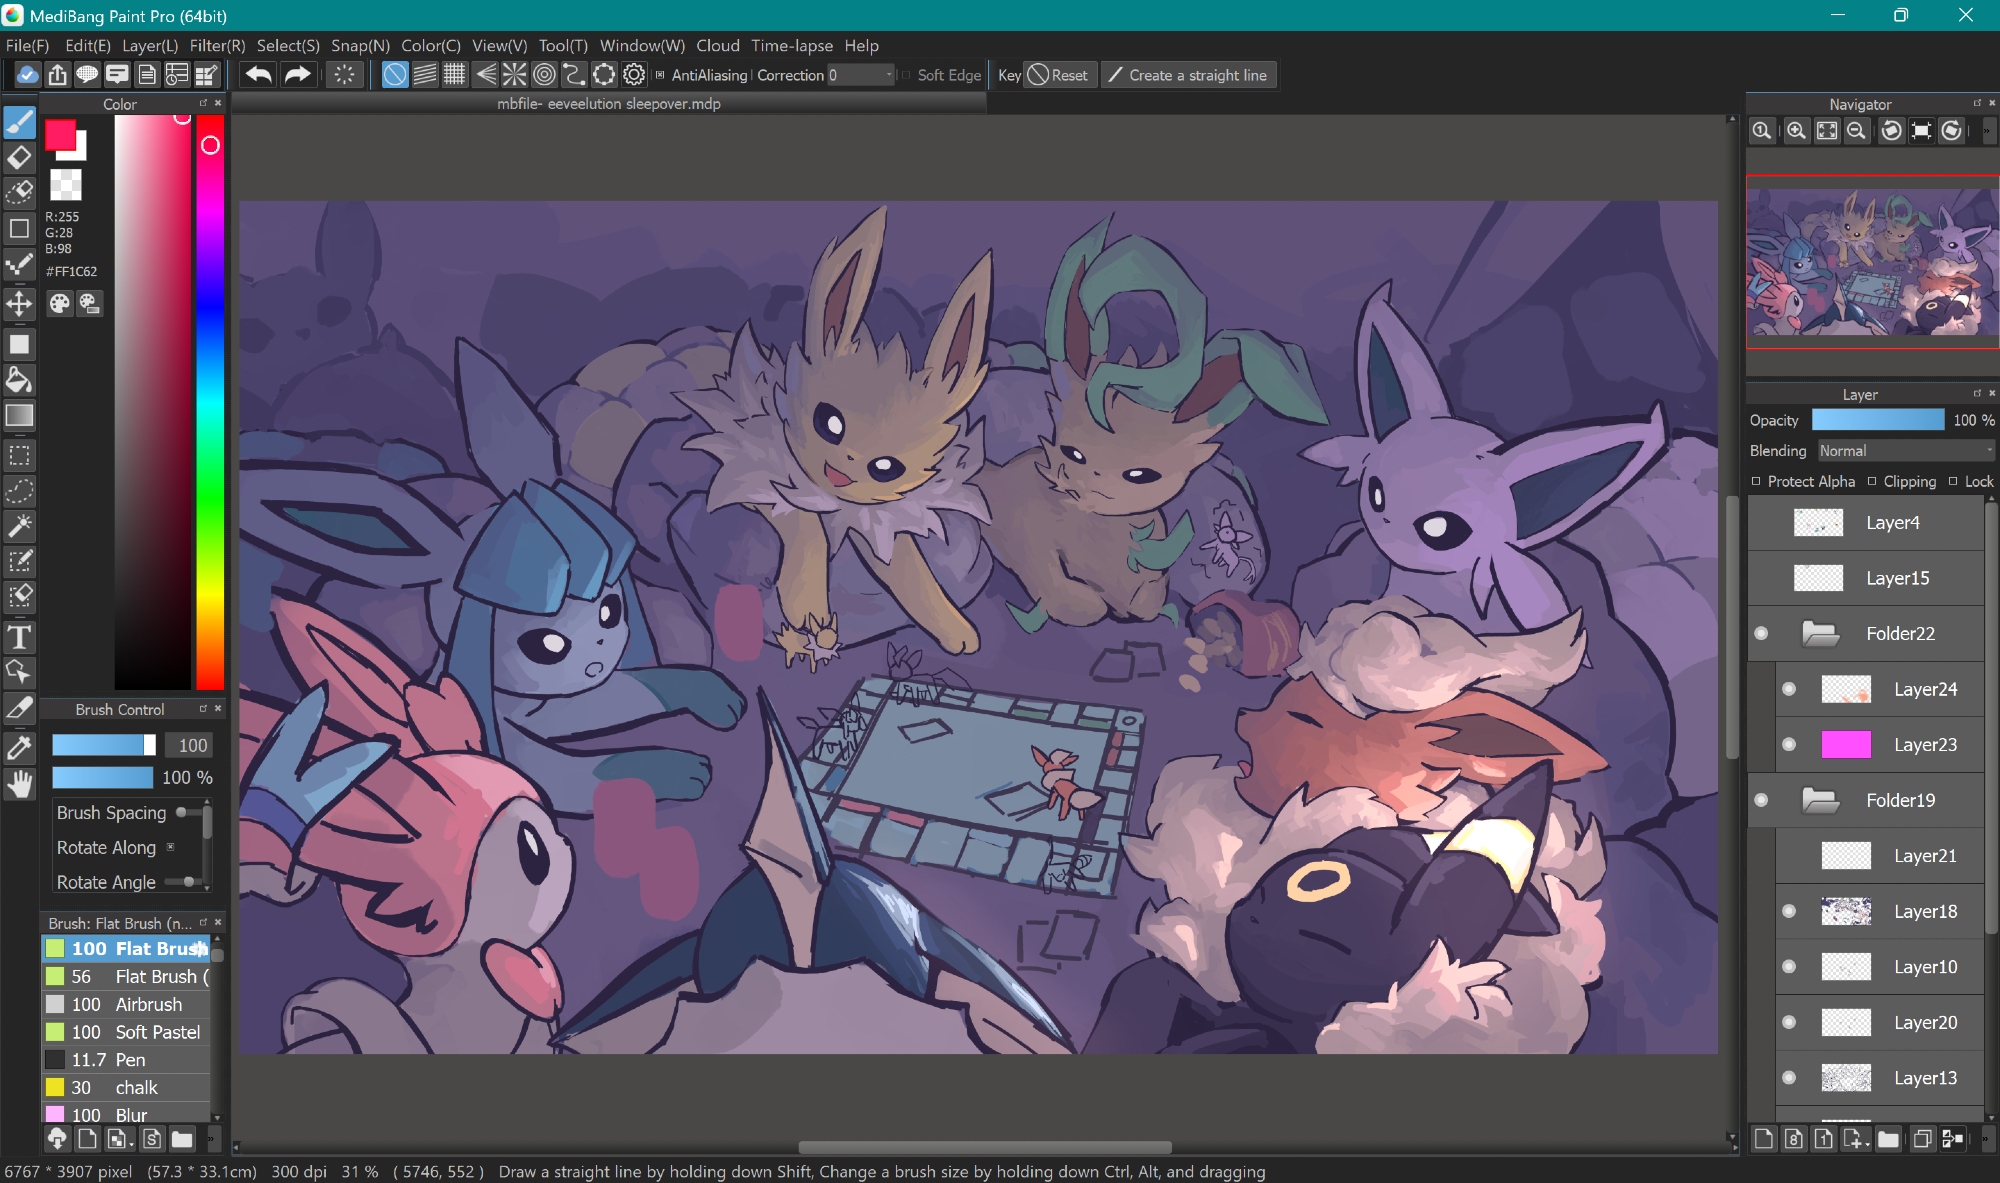Screen dimensions: 2000x1183
Task: Enable the Protect Alpha checkbox
Action: (1756, 481)
